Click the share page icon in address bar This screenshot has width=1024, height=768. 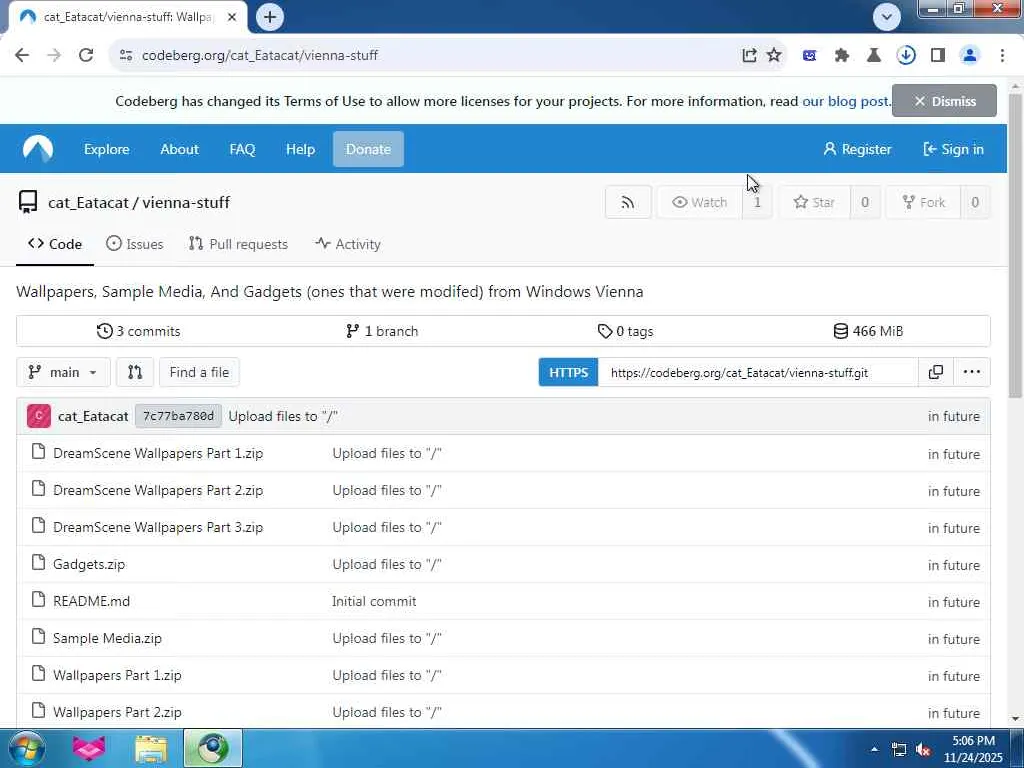click(x=749, y=56)
